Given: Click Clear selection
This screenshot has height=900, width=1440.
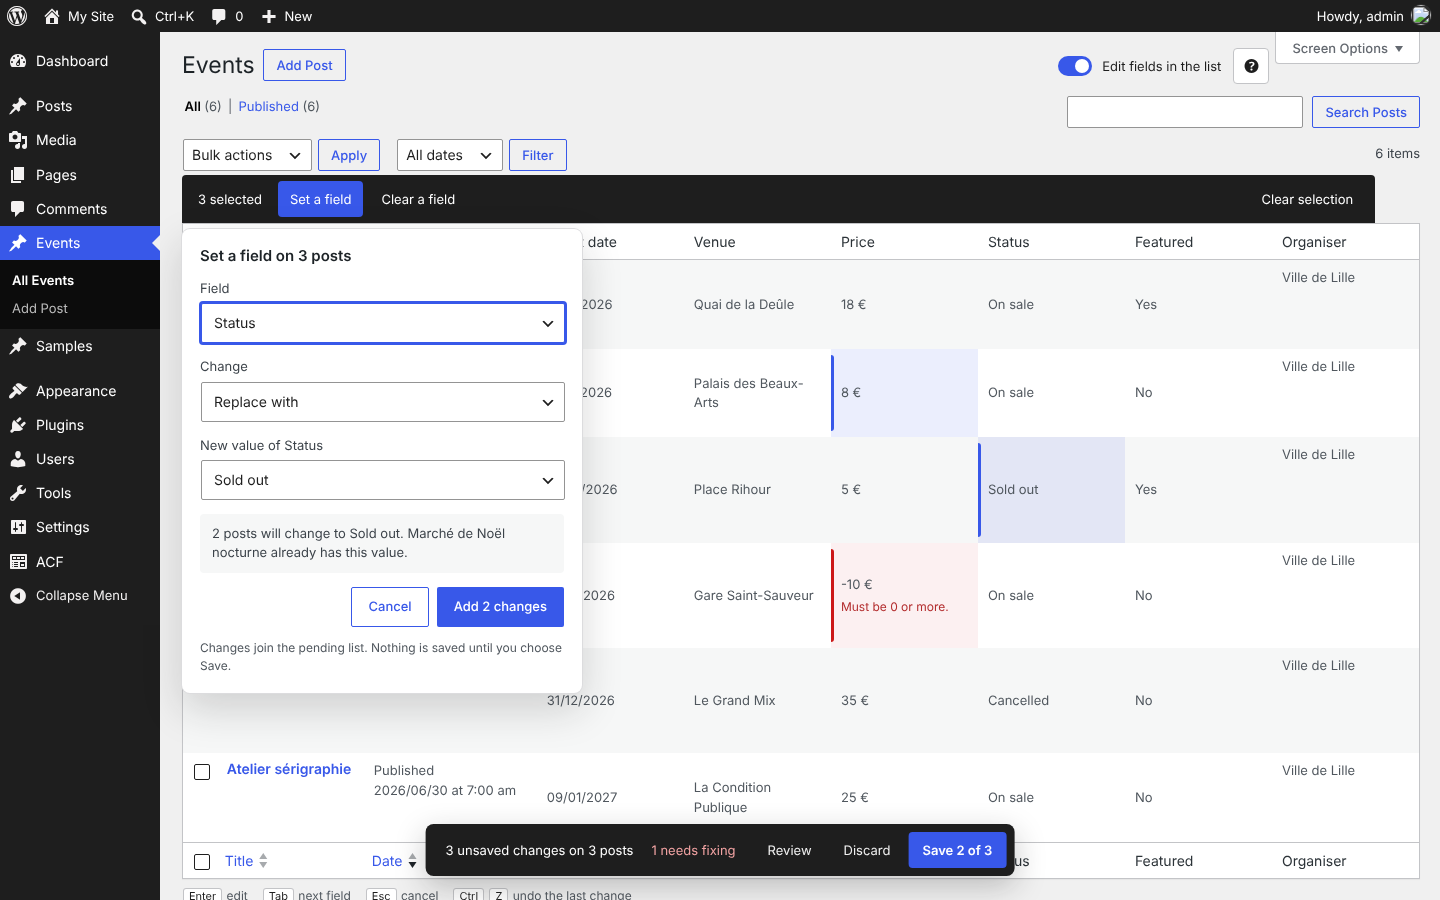Looking at the screenshot, I should click(1307, 199).
